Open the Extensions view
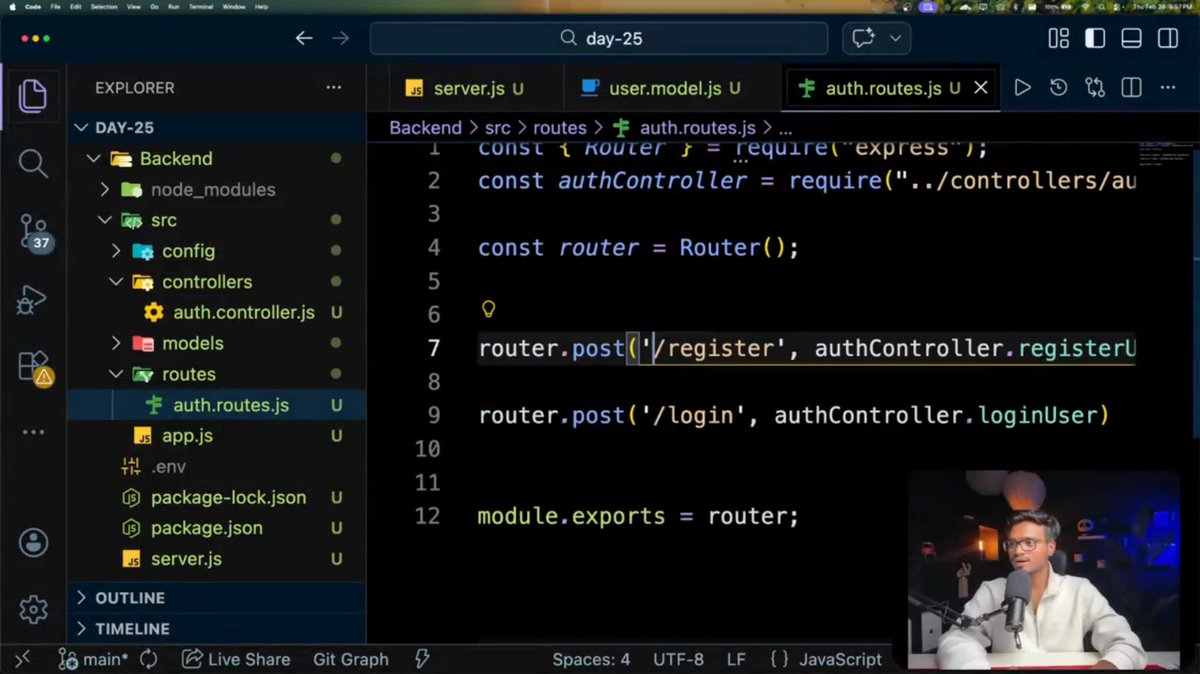This screenshot has width=1200, height=674. pyautogui.click(x=33, y=367)
